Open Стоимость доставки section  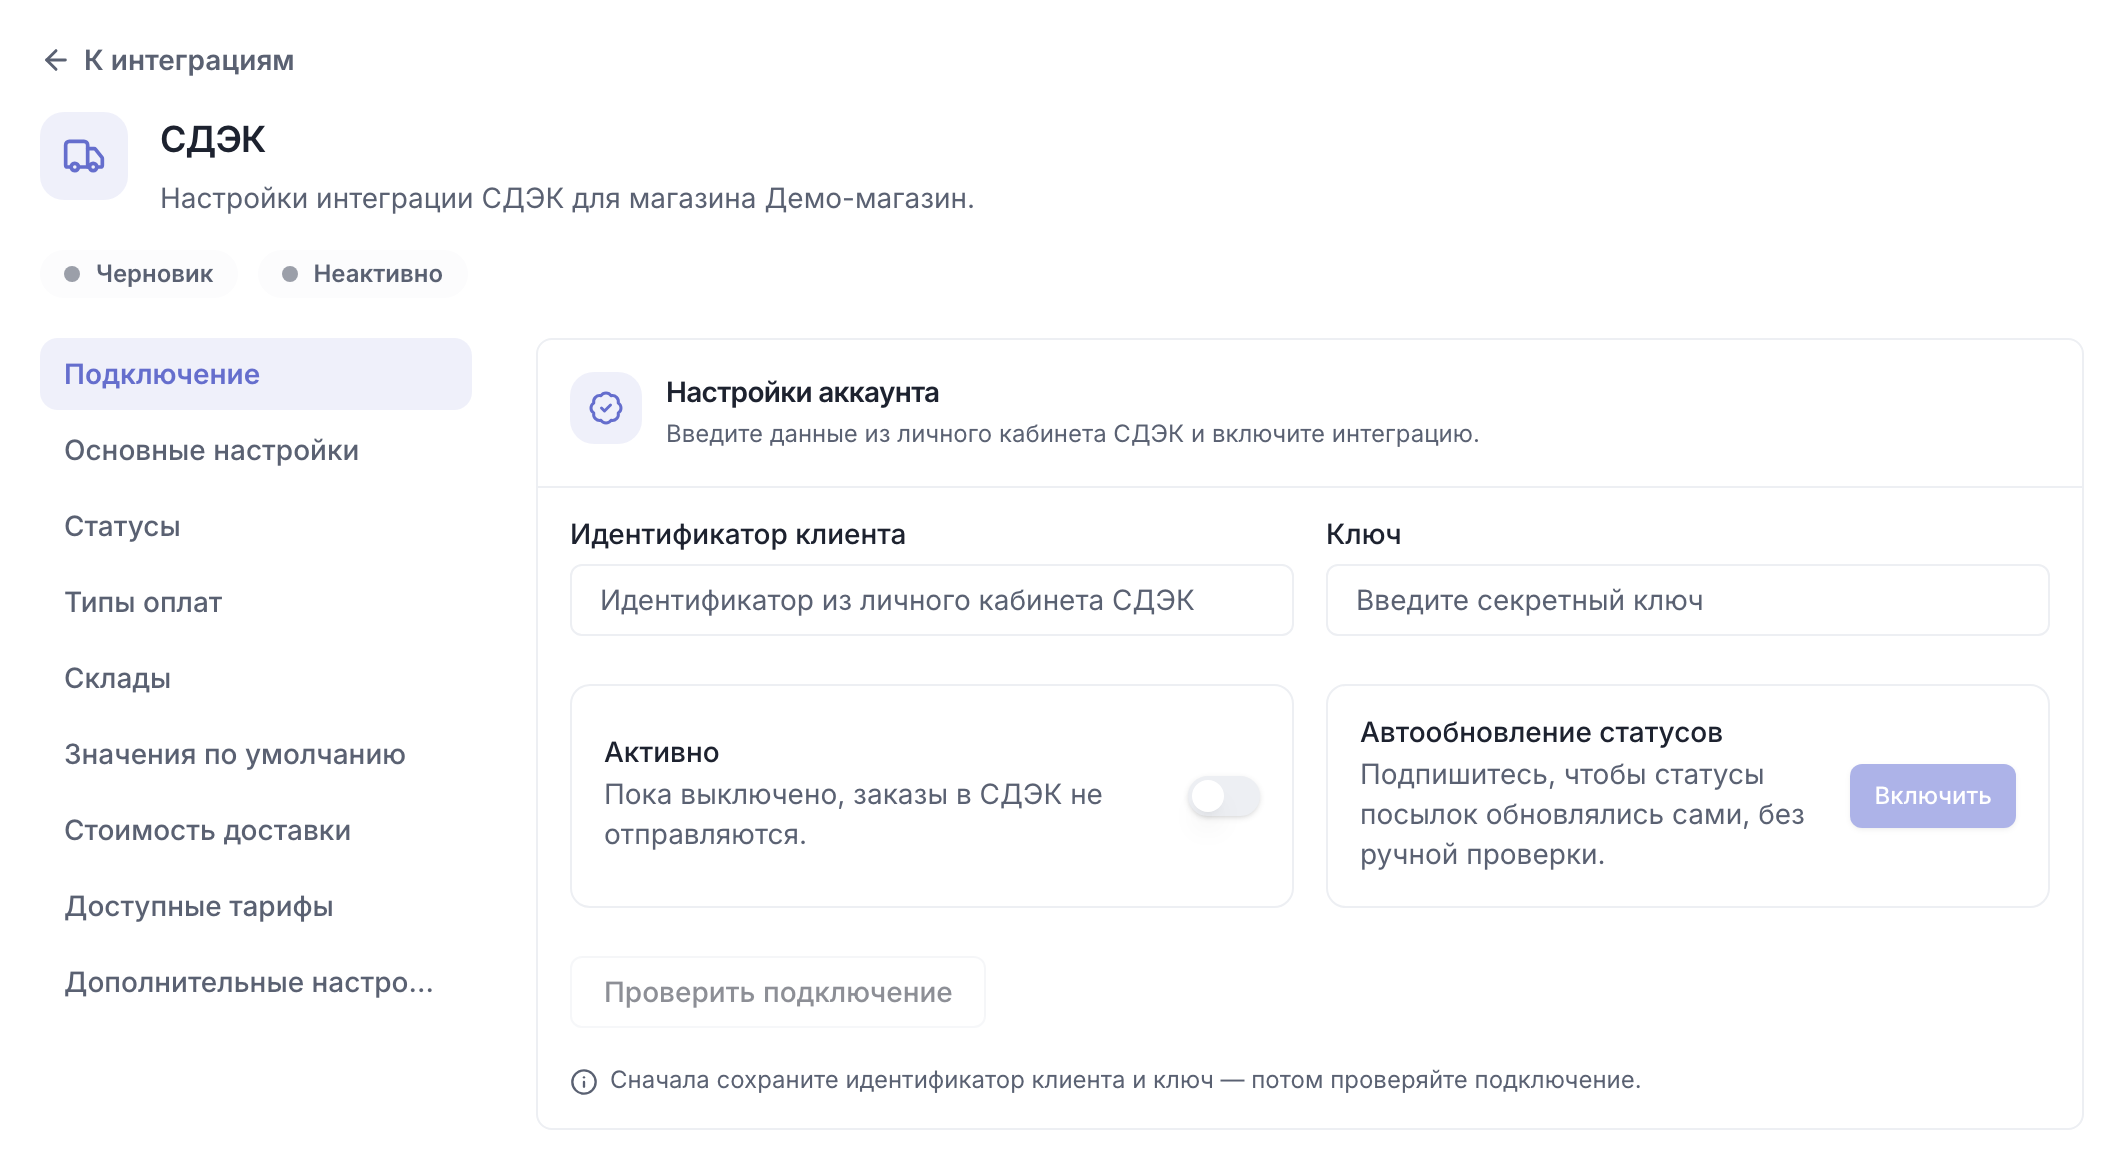click(x=256, y=830)
